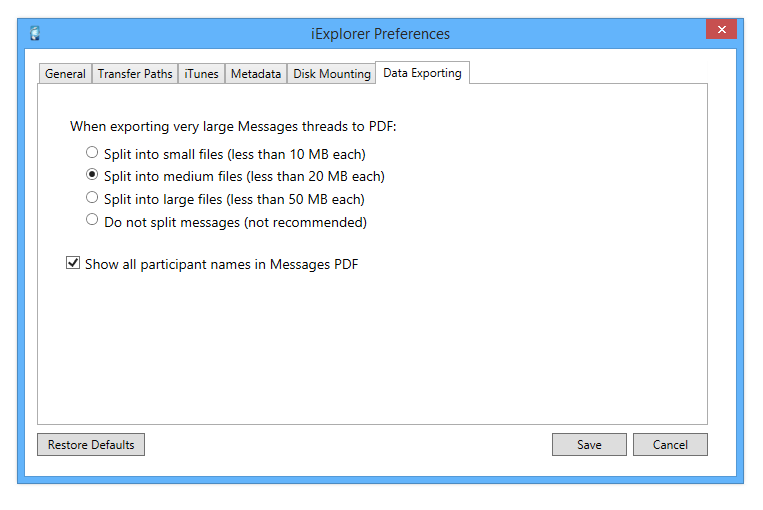The image size is (763, 510).
Task: Click the iExplorer Preferences title bar
Action: coord(380,34)
